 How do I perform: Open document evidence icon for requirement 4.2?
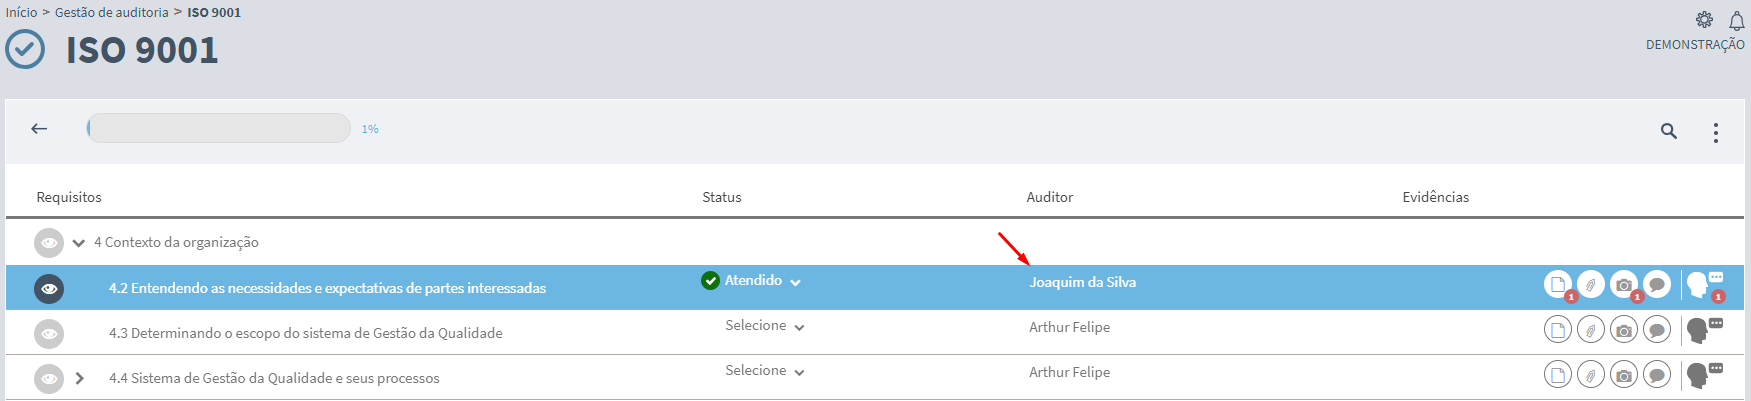[x=1557, y=285]
